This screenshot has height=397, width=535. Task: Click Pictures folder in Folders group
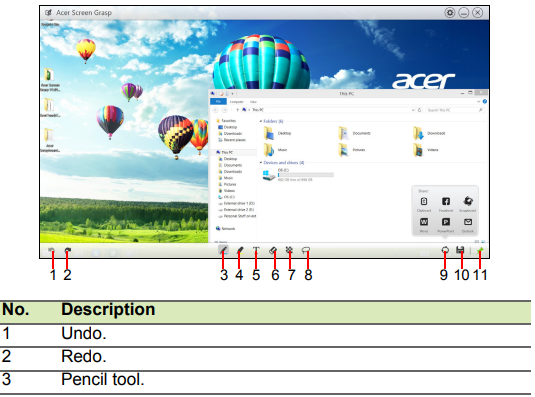[x=352, y=150]
